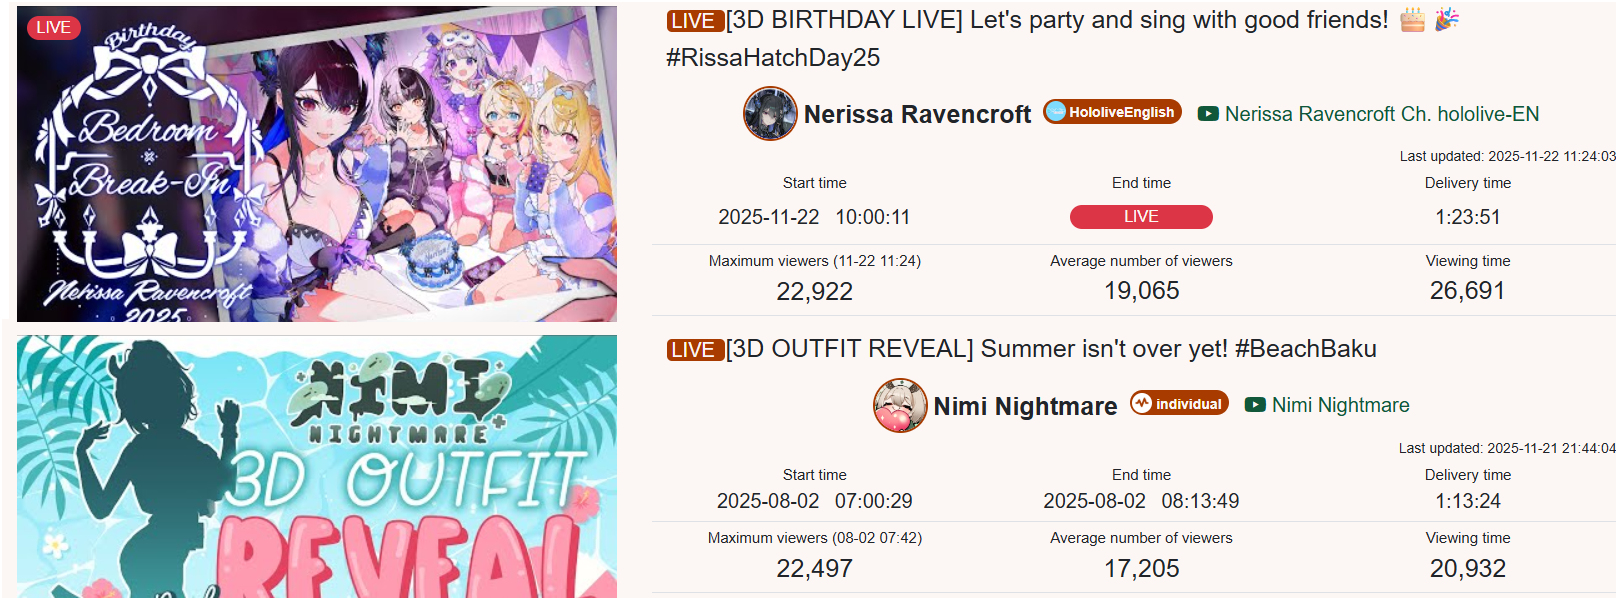Open the 3D BIRTHDAY LIVE stream title

[x=1057, y=20]
